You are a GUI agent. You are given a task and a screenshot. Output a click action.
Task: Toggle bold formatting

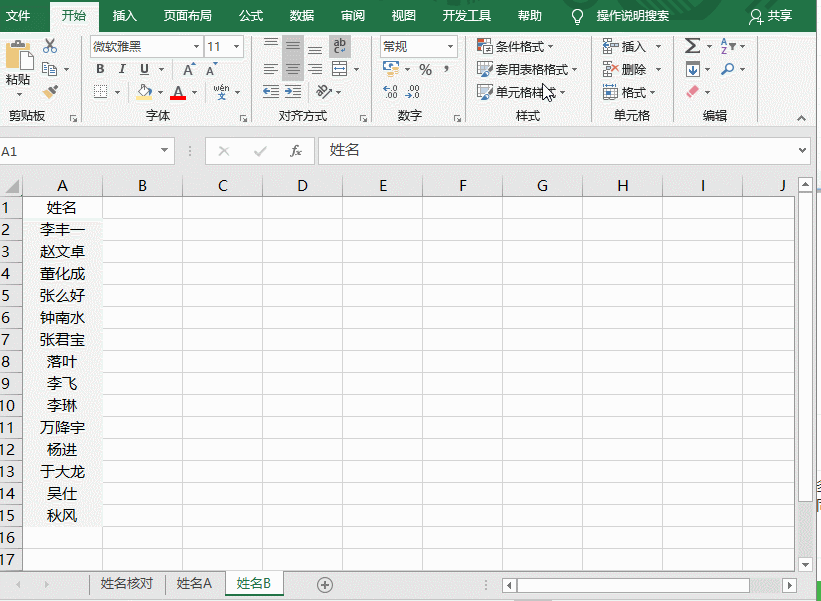point(100,70)
